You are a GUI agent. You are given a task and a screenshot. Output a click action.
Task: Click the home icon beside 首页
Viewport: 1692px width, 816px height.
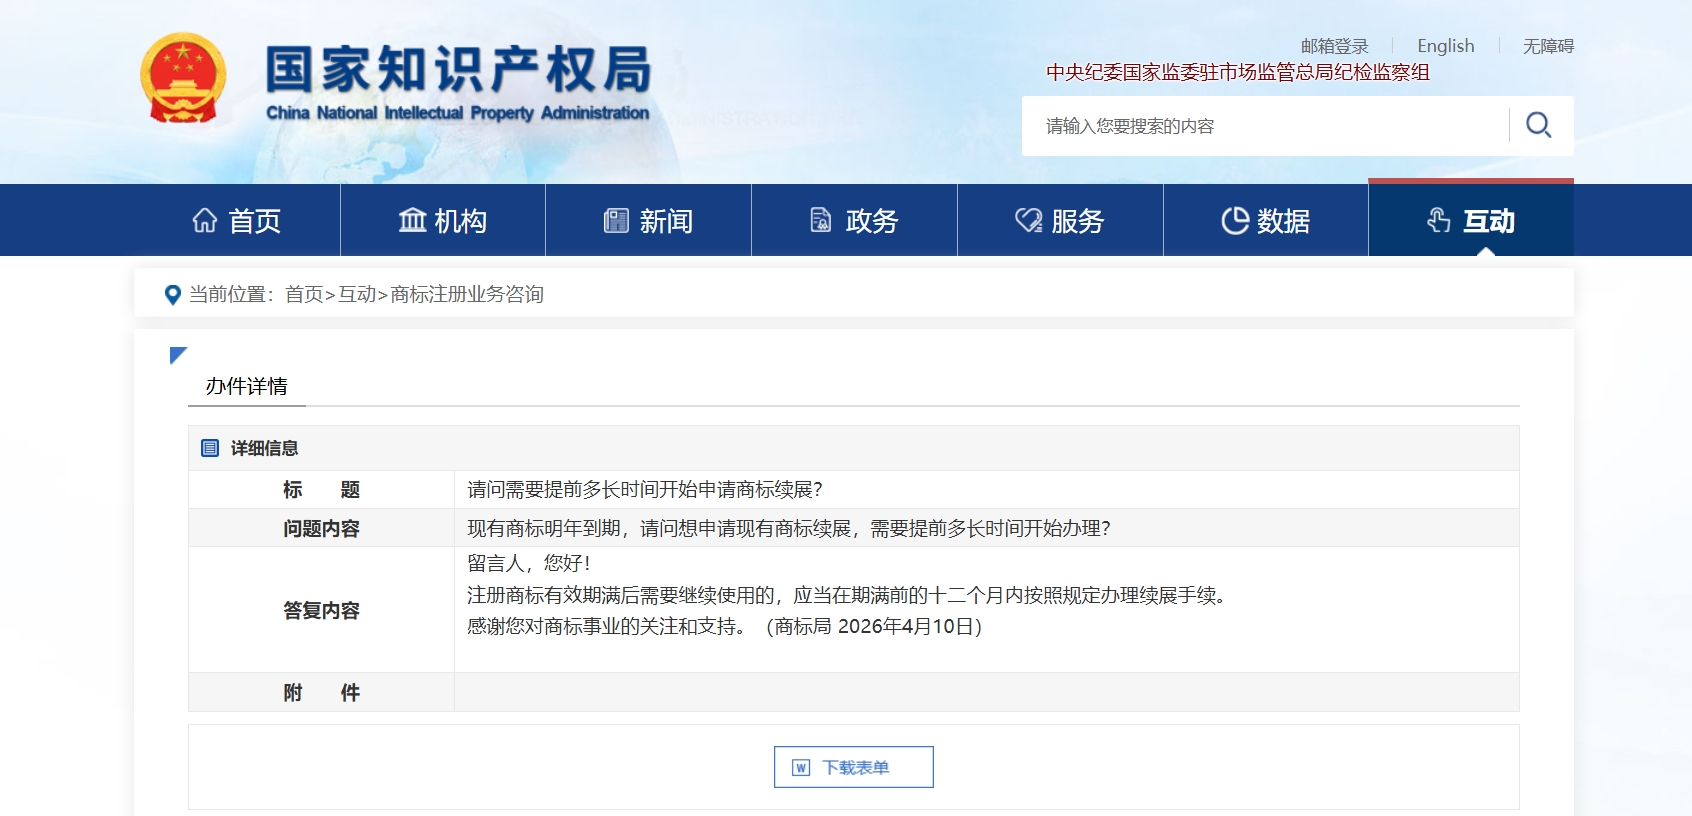[x=205, y=221]
